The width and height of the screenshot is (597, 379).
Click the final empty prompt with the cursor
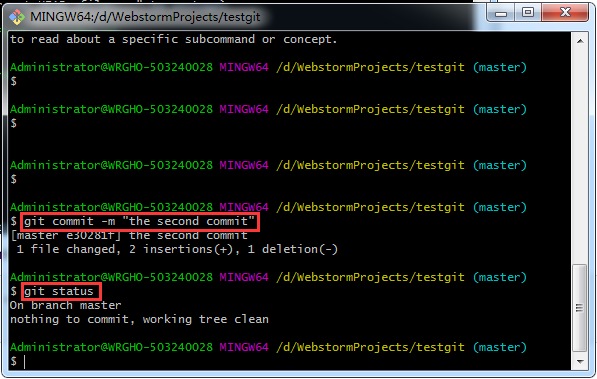[18, 361]
